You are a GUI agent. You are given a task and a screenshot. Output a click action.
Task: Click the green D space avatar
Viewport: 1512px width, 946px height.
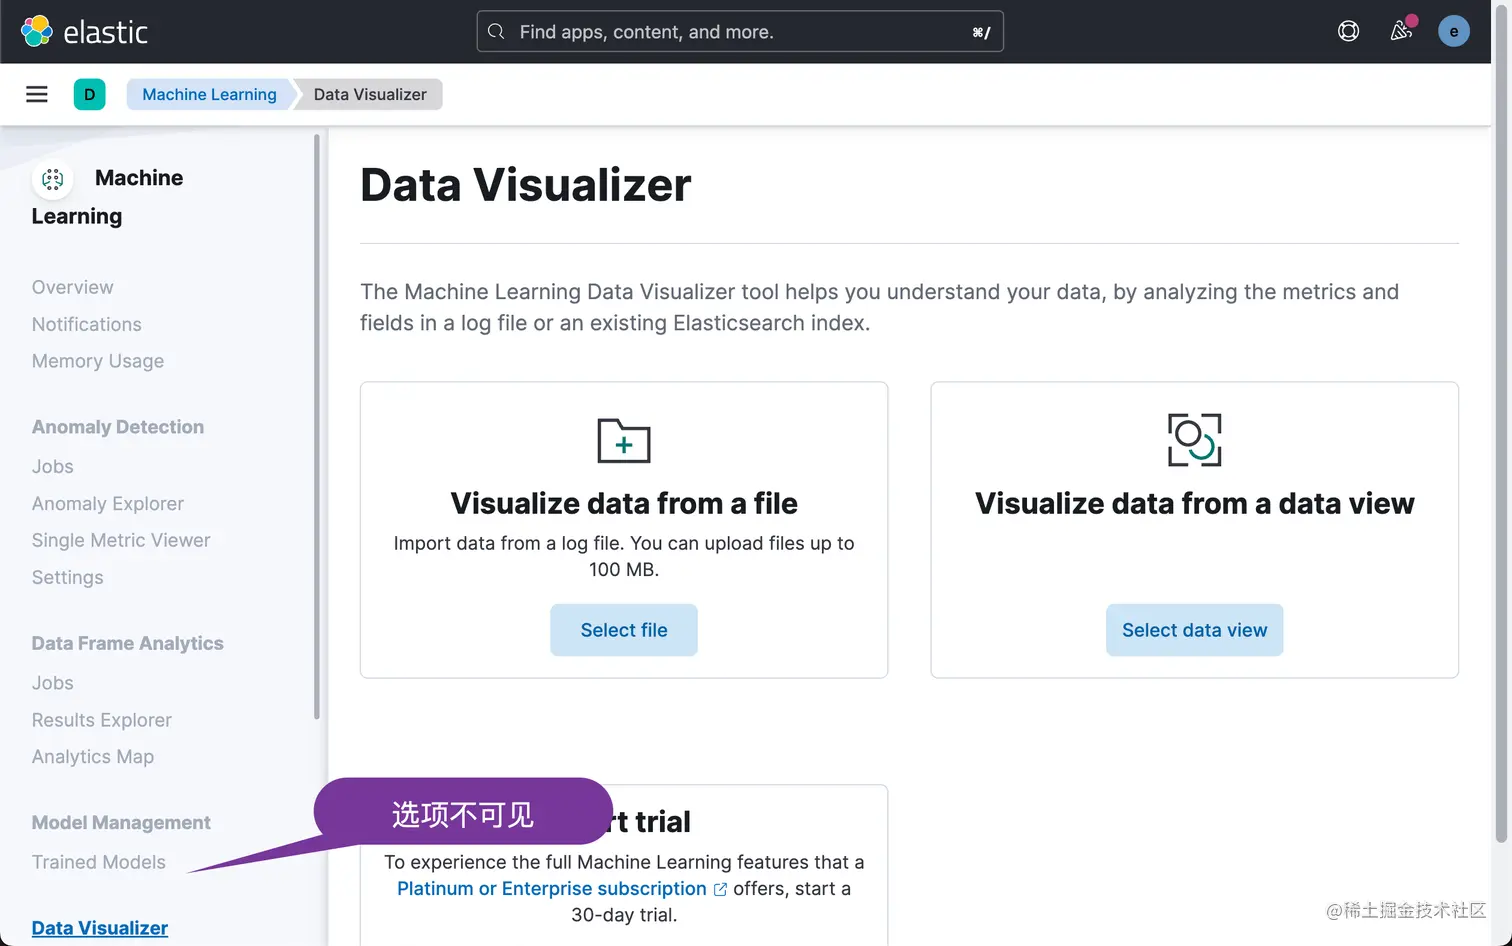pyautogui.click(x=89, y=94)
